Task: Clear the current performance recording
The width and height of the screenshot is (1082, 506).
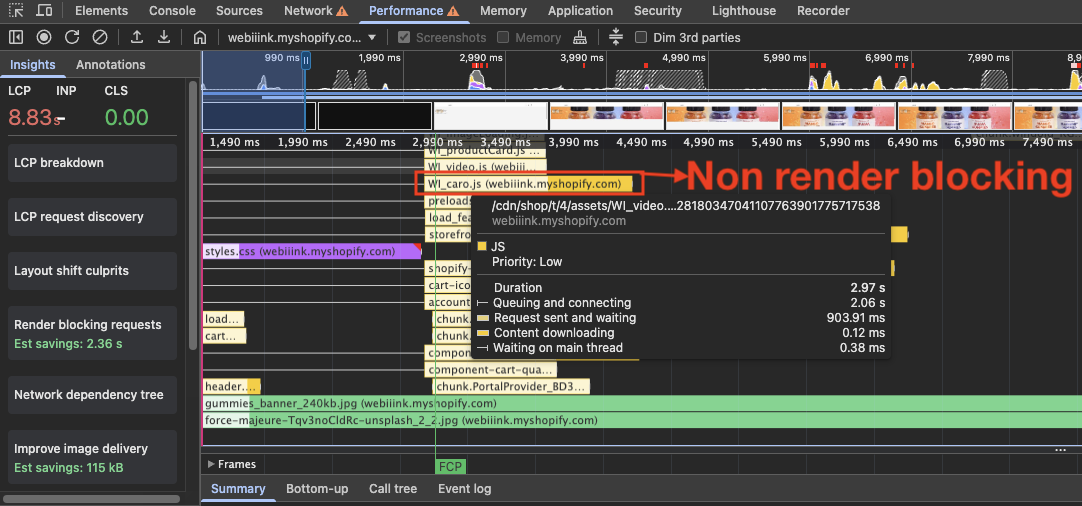Action: click(100, 37)
